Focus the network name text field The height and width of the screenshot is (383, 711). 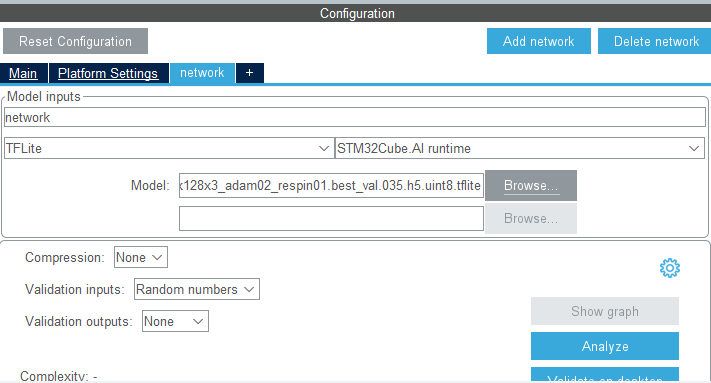pyautogui.click(x=355, y=117)
